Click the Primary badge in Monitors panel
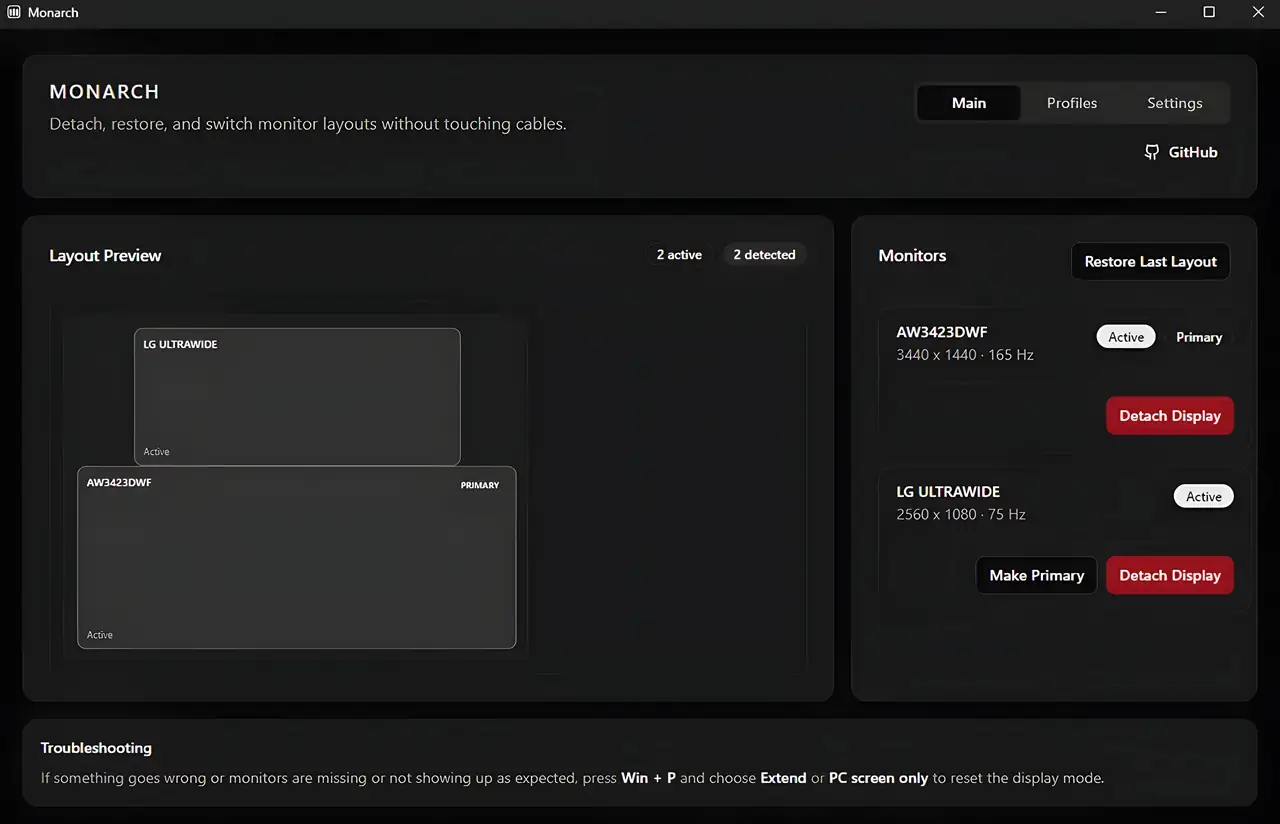Viewport: 1280px width, 824px height. point(1199,337)
